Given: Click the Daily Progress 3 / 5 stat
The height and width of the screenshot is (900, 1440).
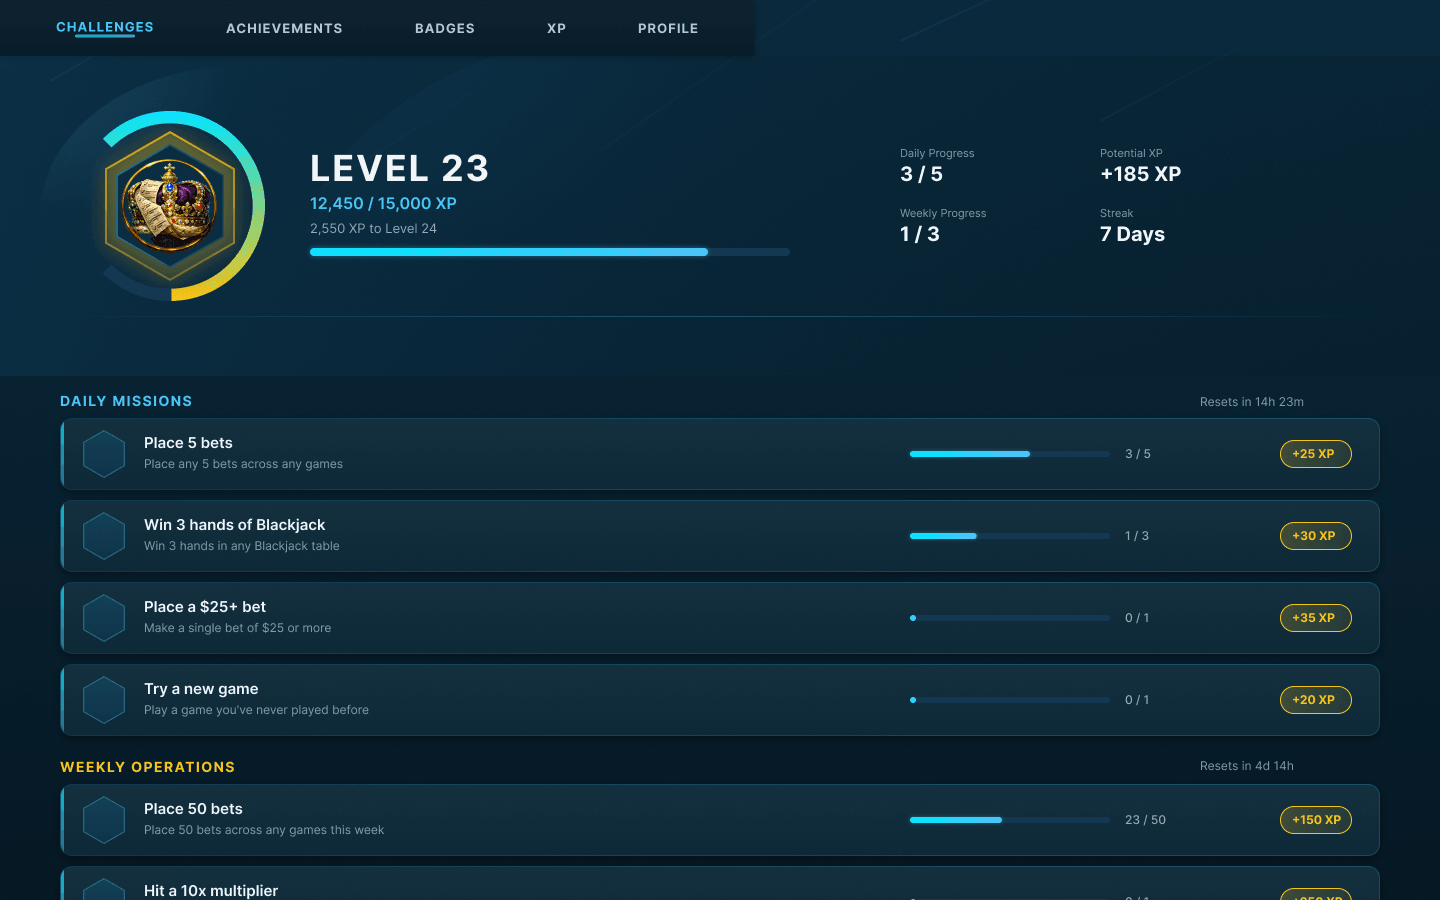Looking at the screenshot, I should point(937,166).
